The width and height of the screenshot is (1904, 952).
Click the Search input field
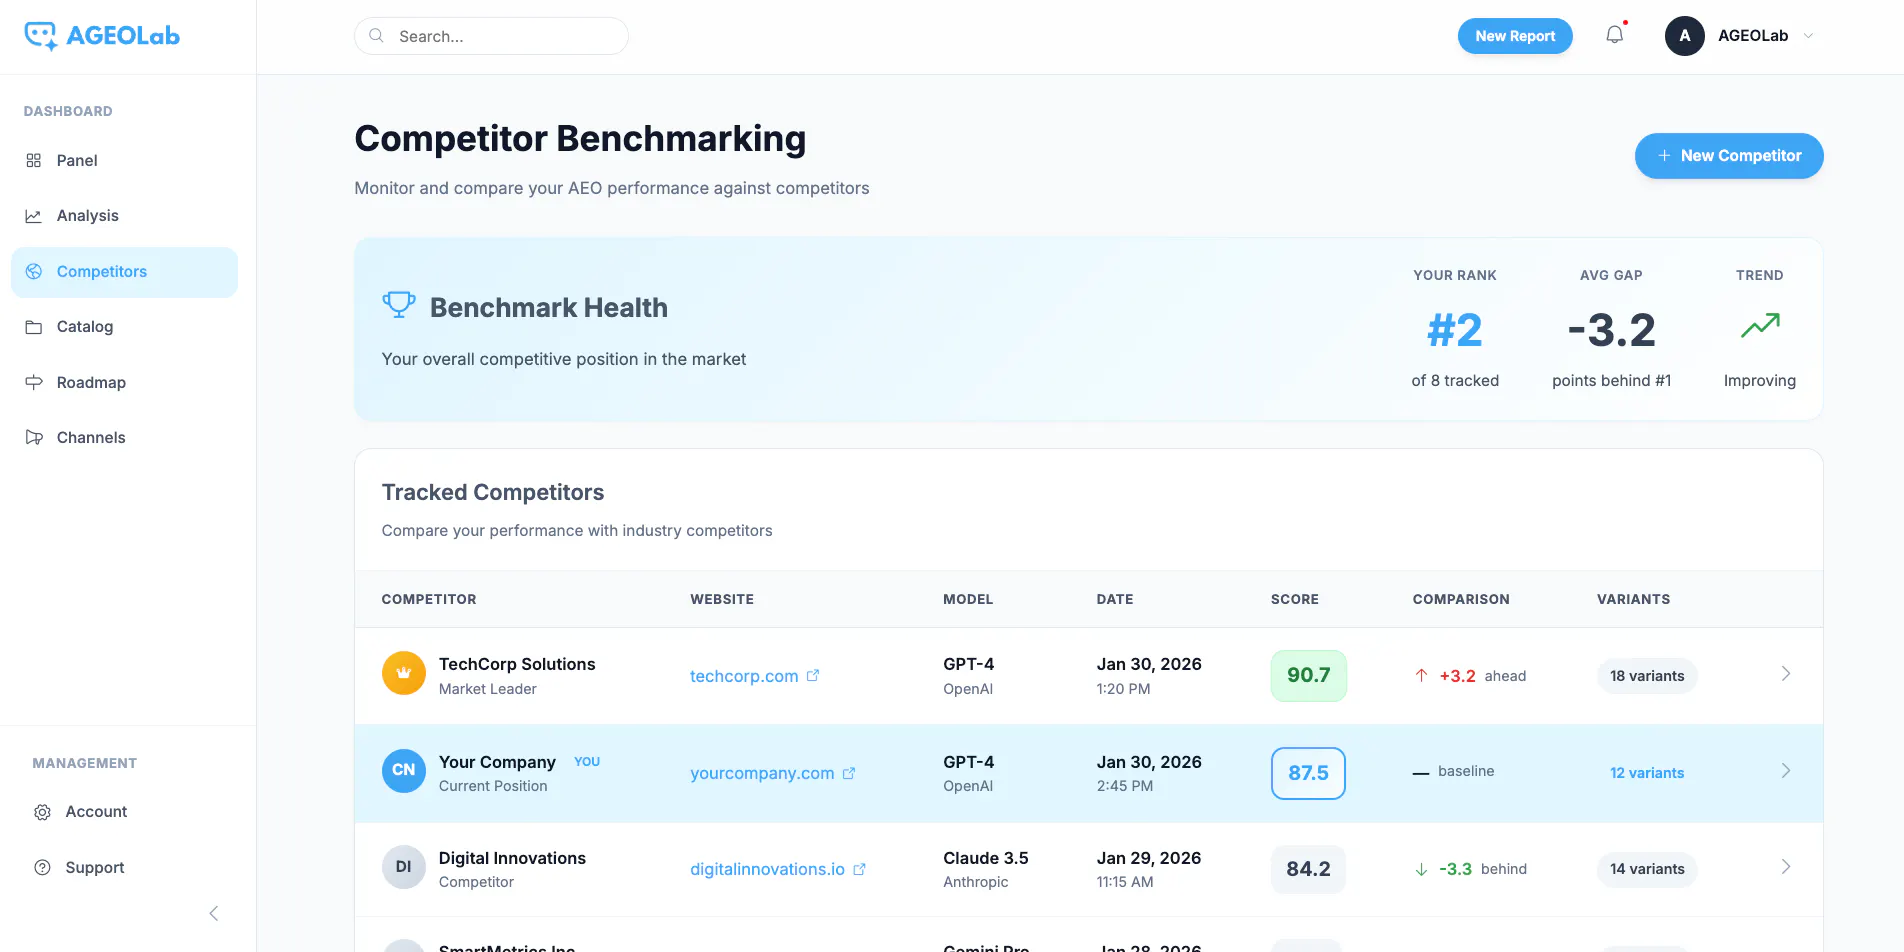[491, 36]
